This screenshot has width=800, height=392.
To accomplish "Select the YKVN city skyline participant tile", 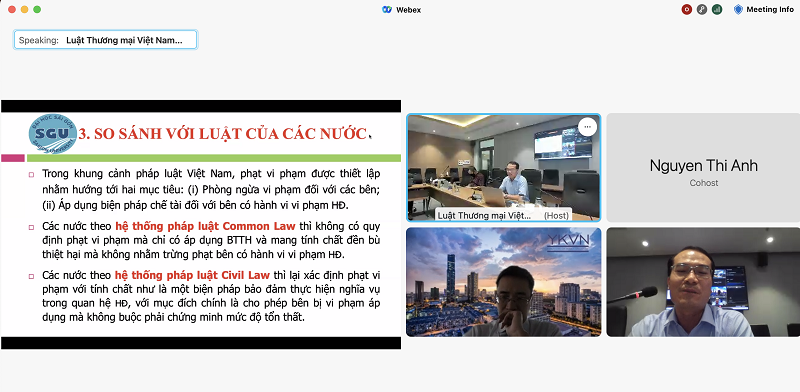I will (504, 282).
